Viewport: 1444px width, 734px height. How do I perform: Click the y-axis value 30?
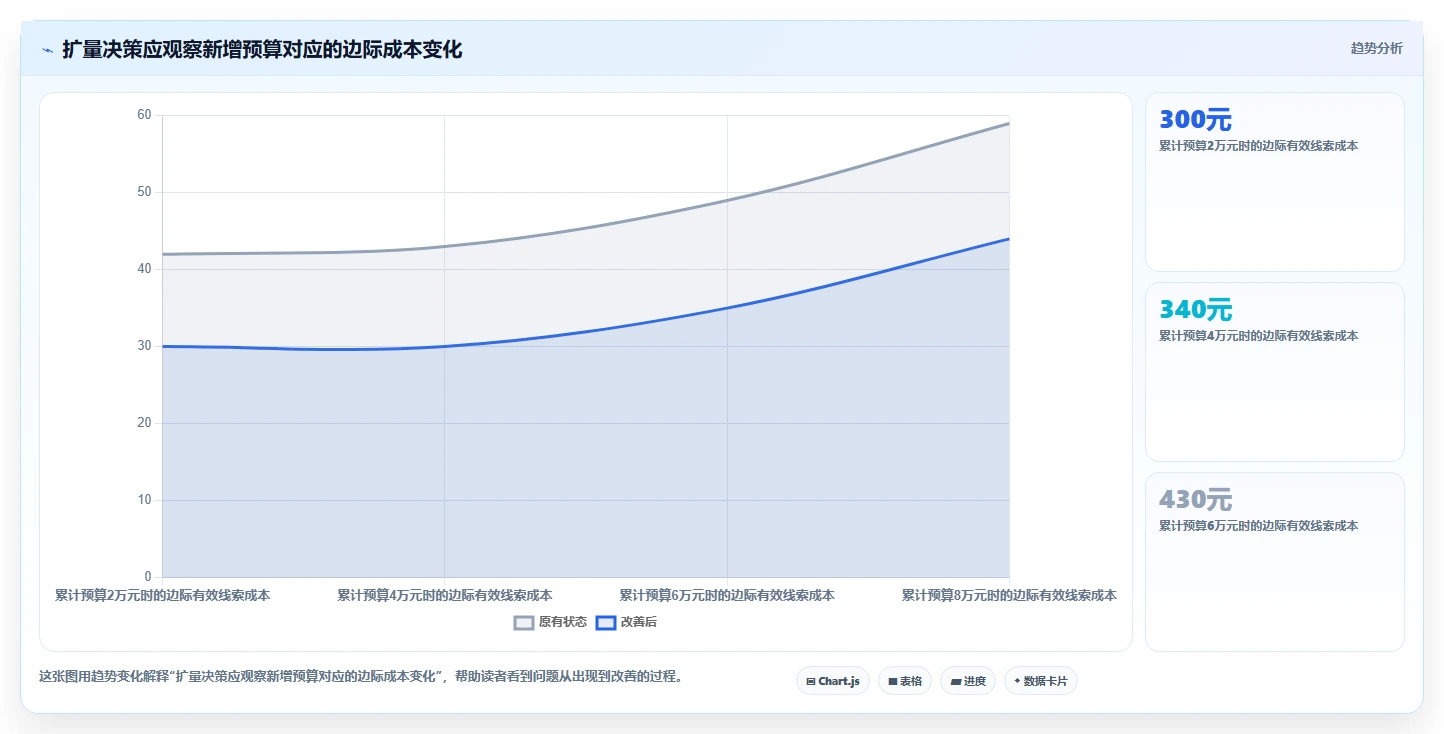(144, 346)
